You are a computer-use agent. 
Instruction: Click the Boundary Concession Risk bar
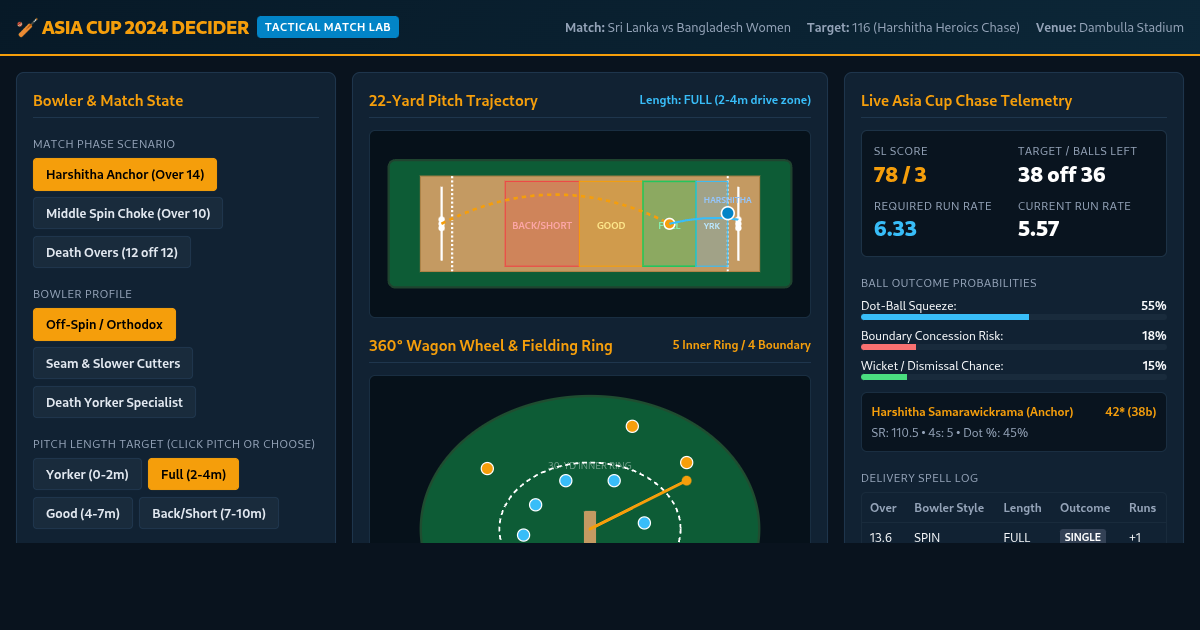click(1013, 347)
